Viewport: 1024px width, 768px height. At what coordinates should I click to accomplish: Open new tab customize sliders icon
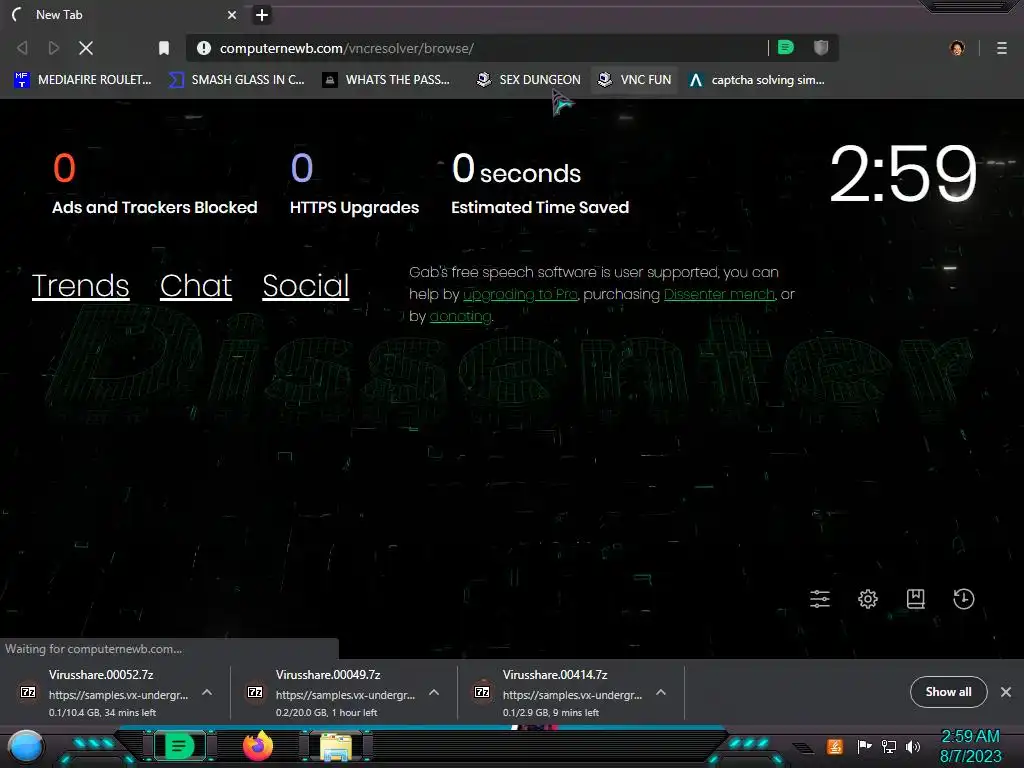(x=820, y=599)
